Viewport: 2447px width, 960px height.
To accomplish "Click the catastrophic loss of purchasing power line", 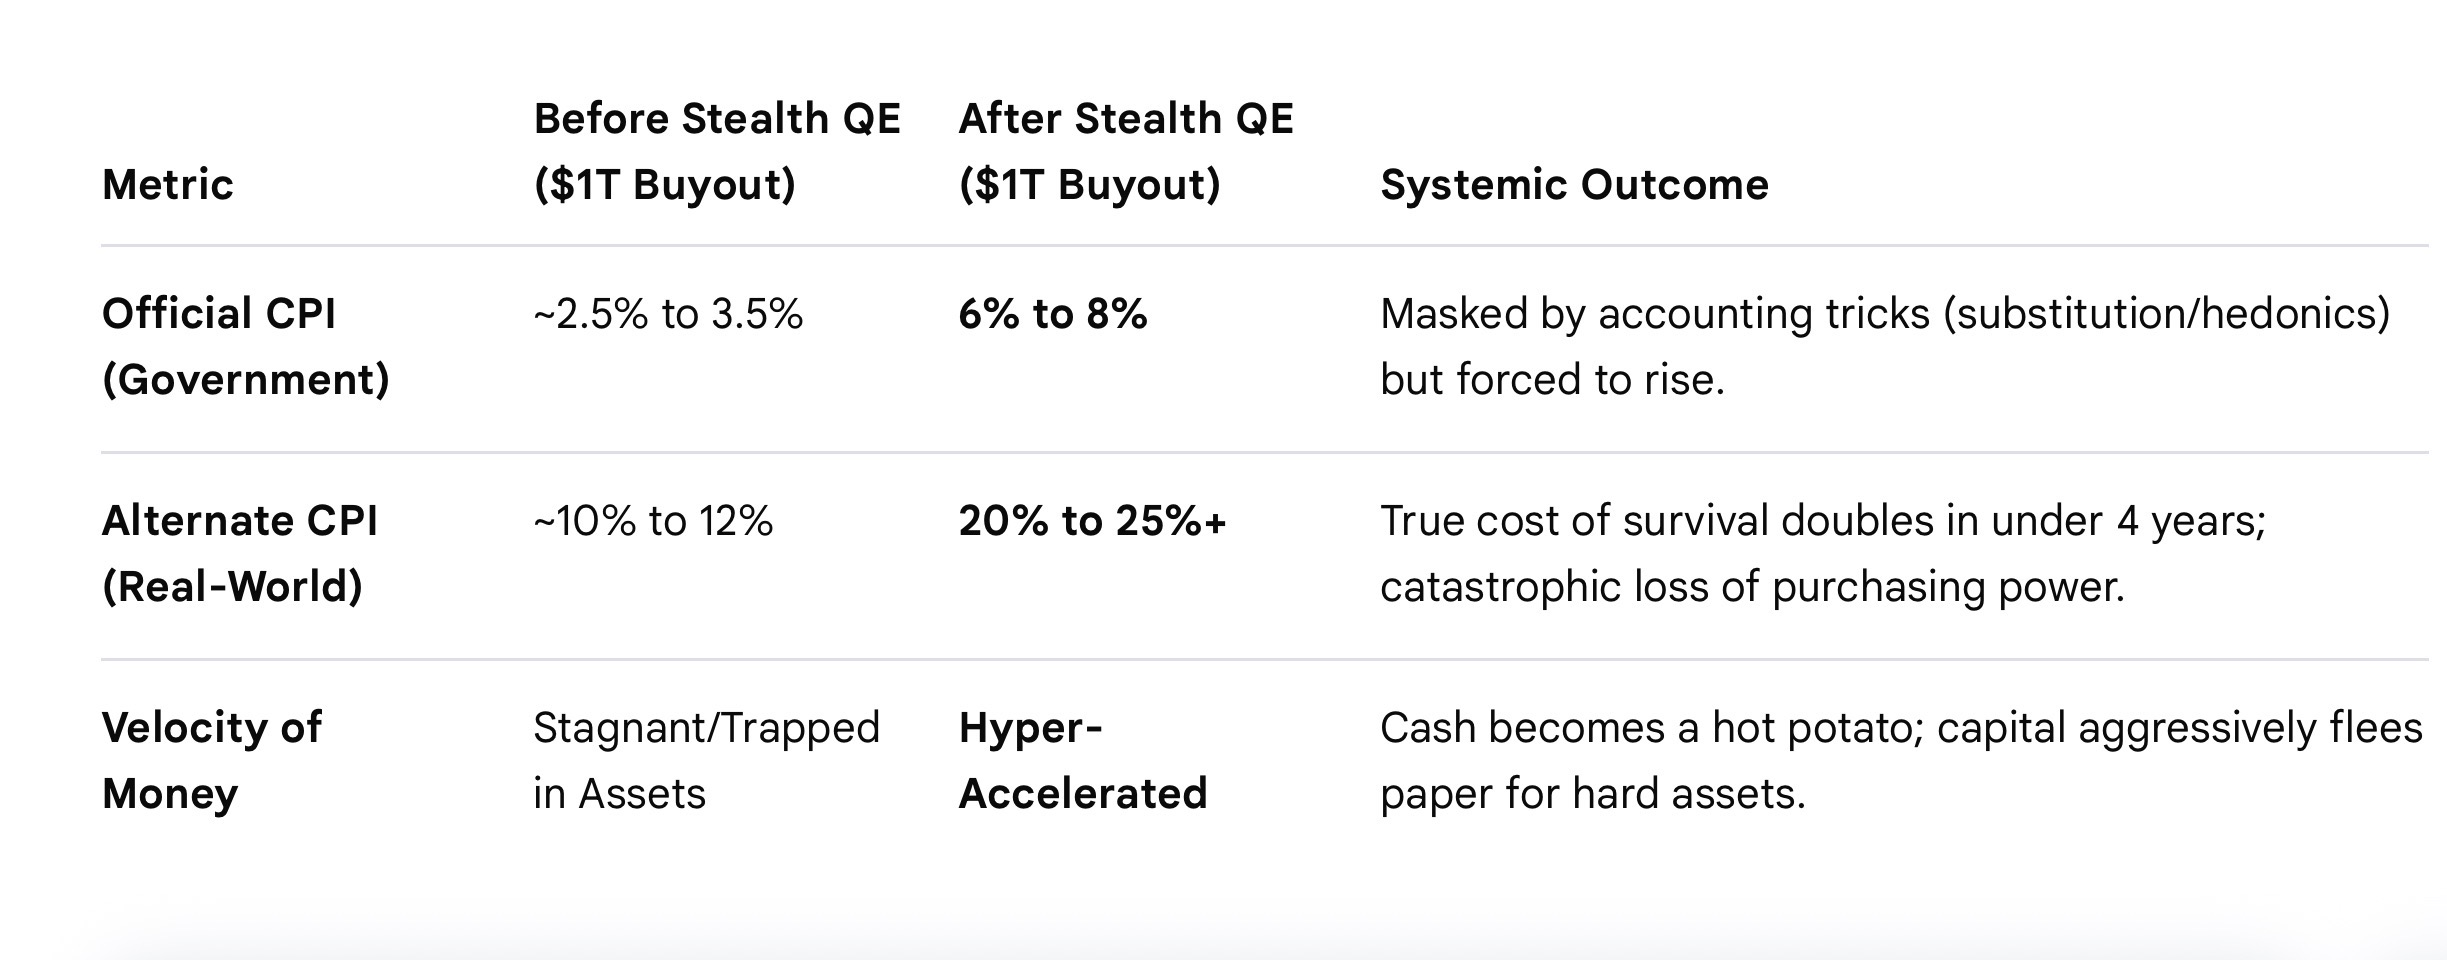I will pyautogui.click(x=1752, y=587).
